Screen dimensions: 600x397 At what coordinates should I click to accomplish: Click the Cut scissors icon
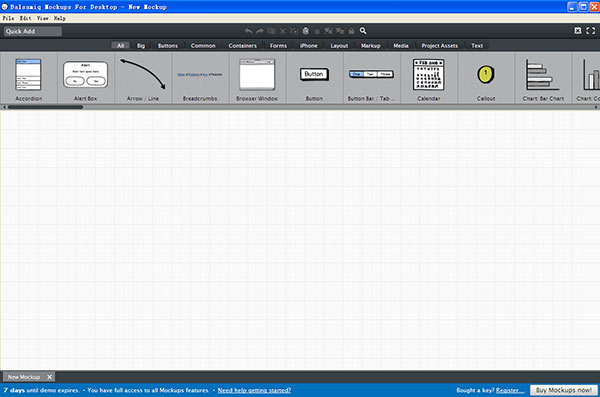(283, 31)
